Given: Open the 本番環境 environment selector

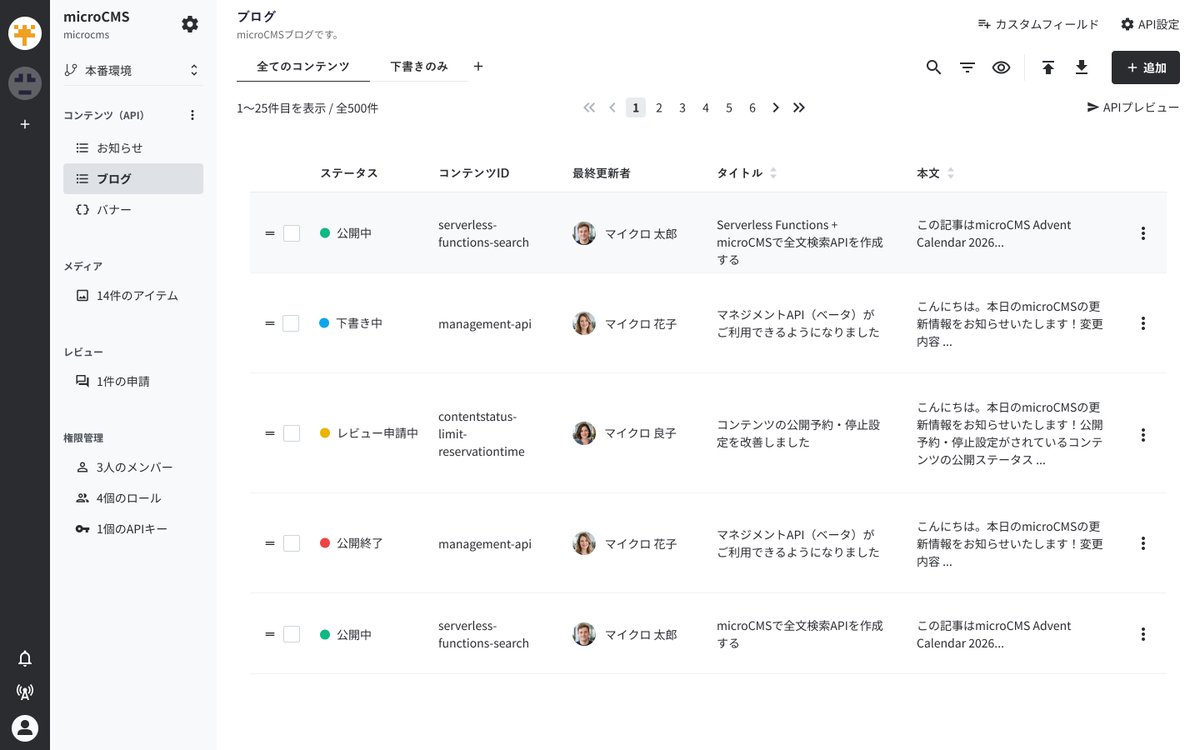Looking at the screenshot, I should point(132,70).
